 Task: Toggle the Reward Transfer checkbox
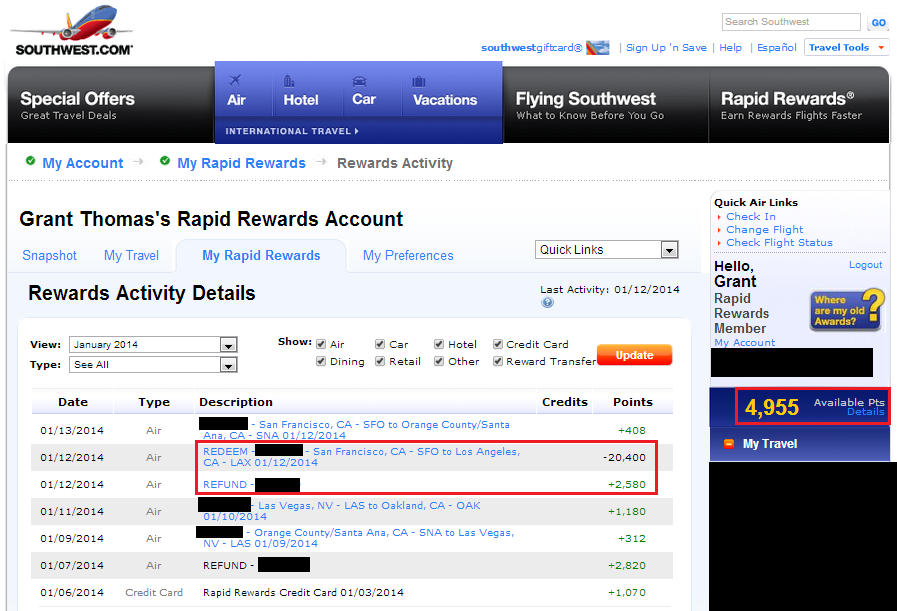point(498,362)
